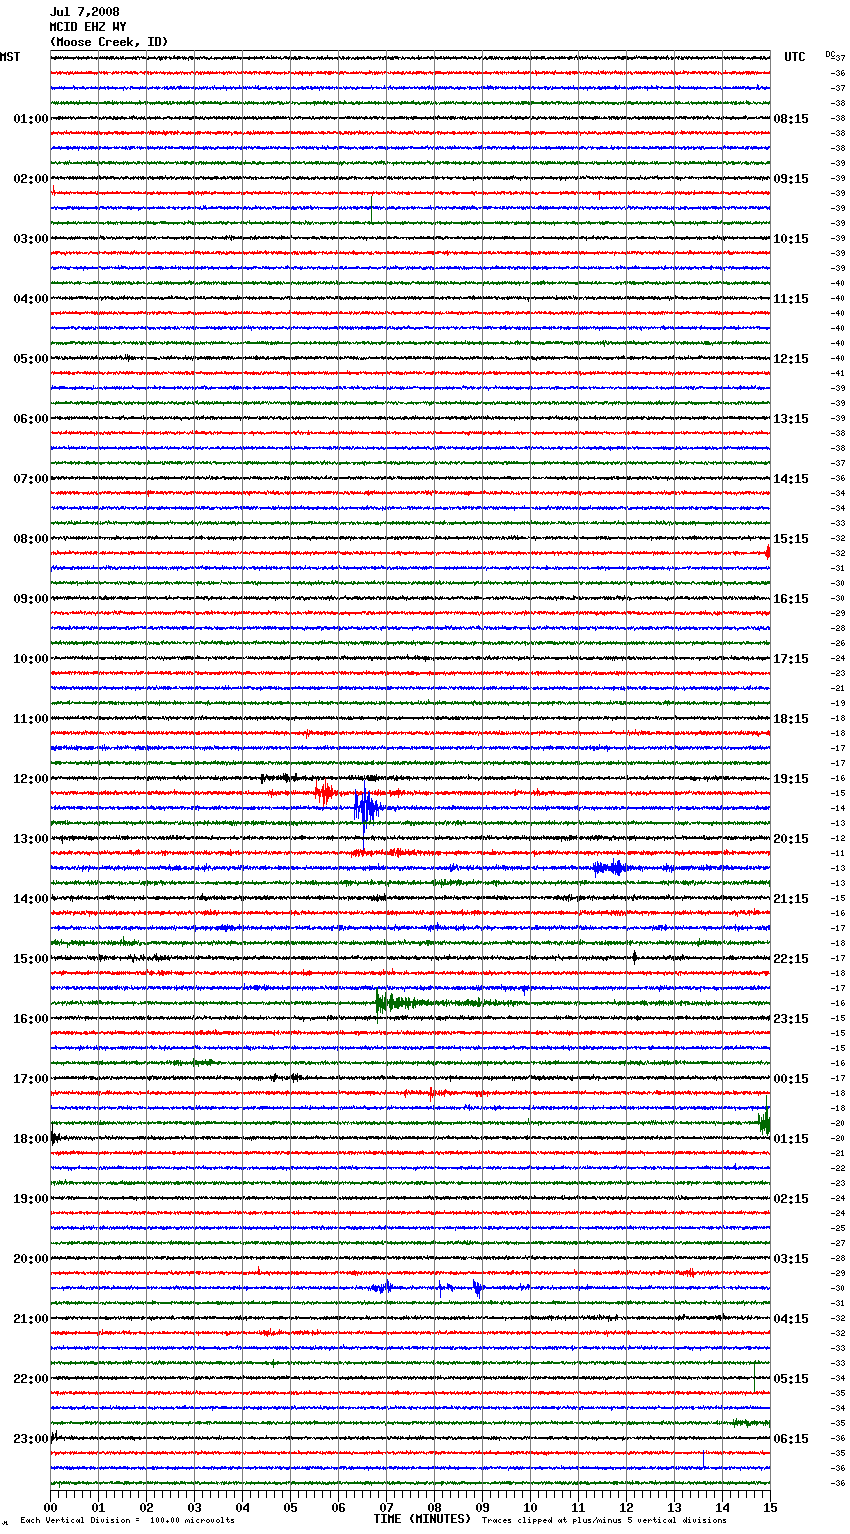Click the 10:00 MST hour label
The image size is (850, 1534).
tap(31, 659)
